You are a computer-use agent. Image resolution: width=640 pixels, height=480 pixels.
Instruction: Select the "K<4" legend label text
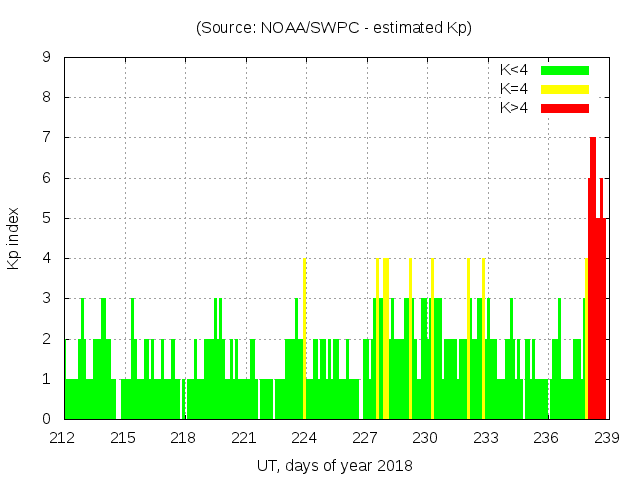pyautogui.click(x=514, y=70)
